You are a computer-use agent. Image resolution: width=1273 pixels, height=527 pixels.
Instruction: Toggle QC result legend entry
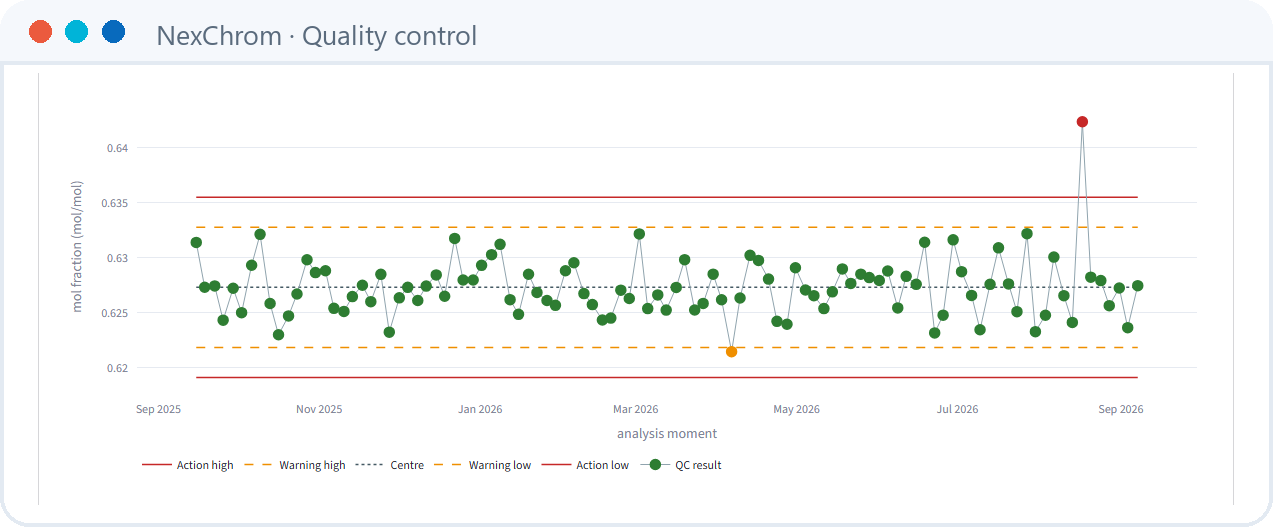[x=680, y=465]
